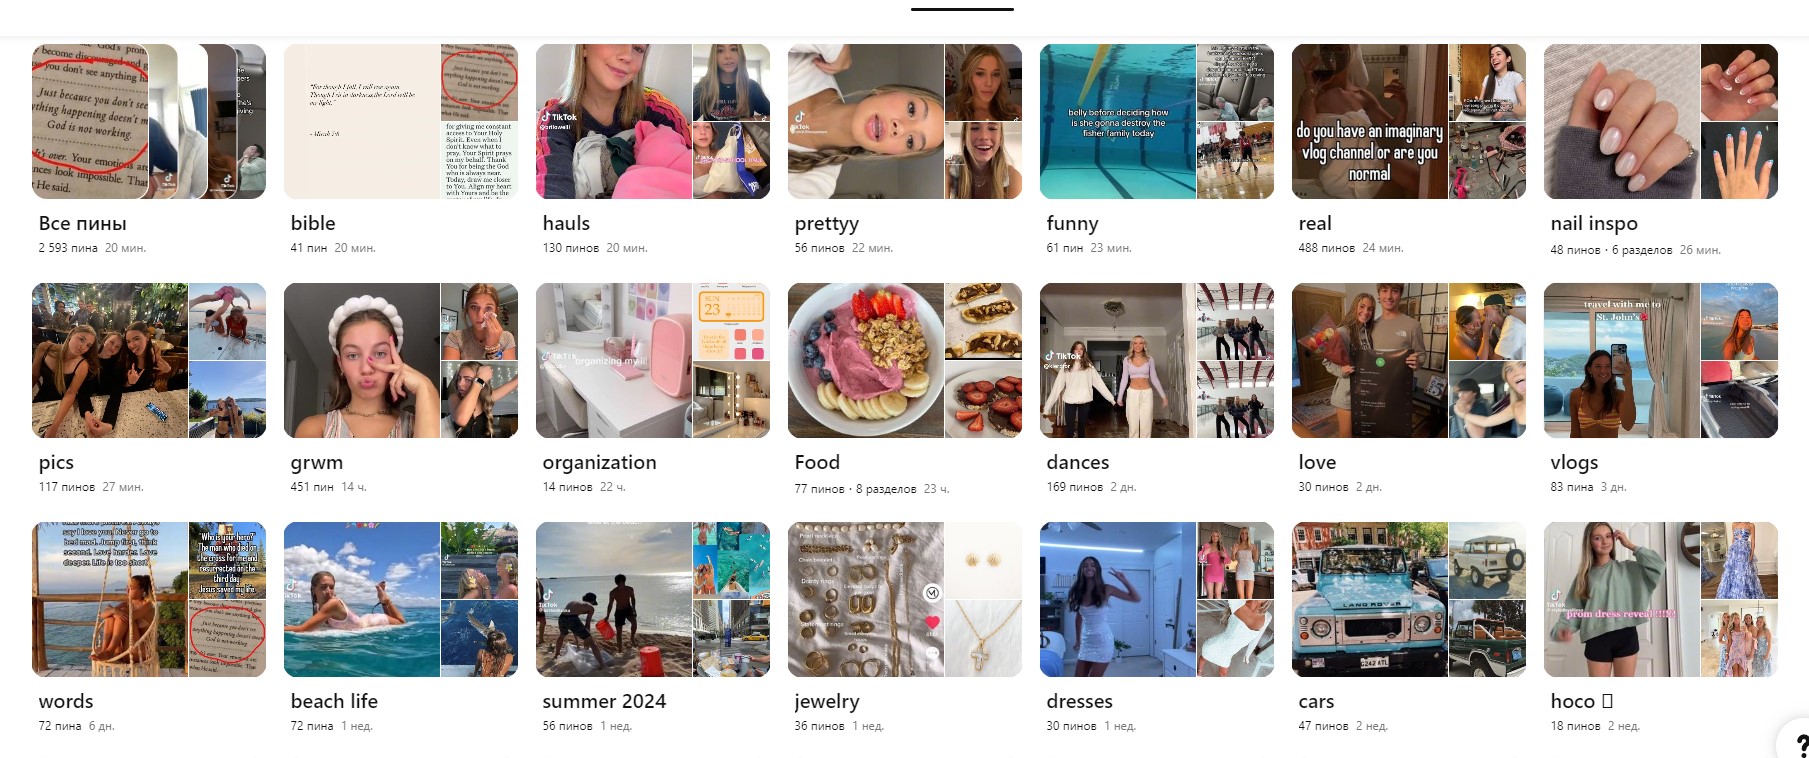Open the 'pics' board cover
Image resolution: width=1809 pixels, height=758 pixels.
coord(149,360)
